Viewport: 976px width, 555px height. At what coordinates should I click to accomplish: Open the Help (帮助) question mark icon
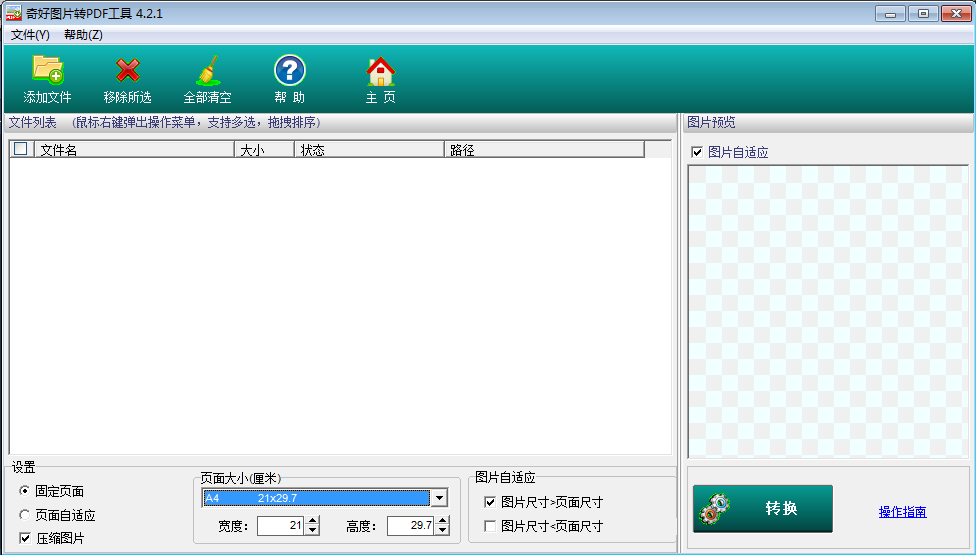pyautogui.click(x=289, y=70)
